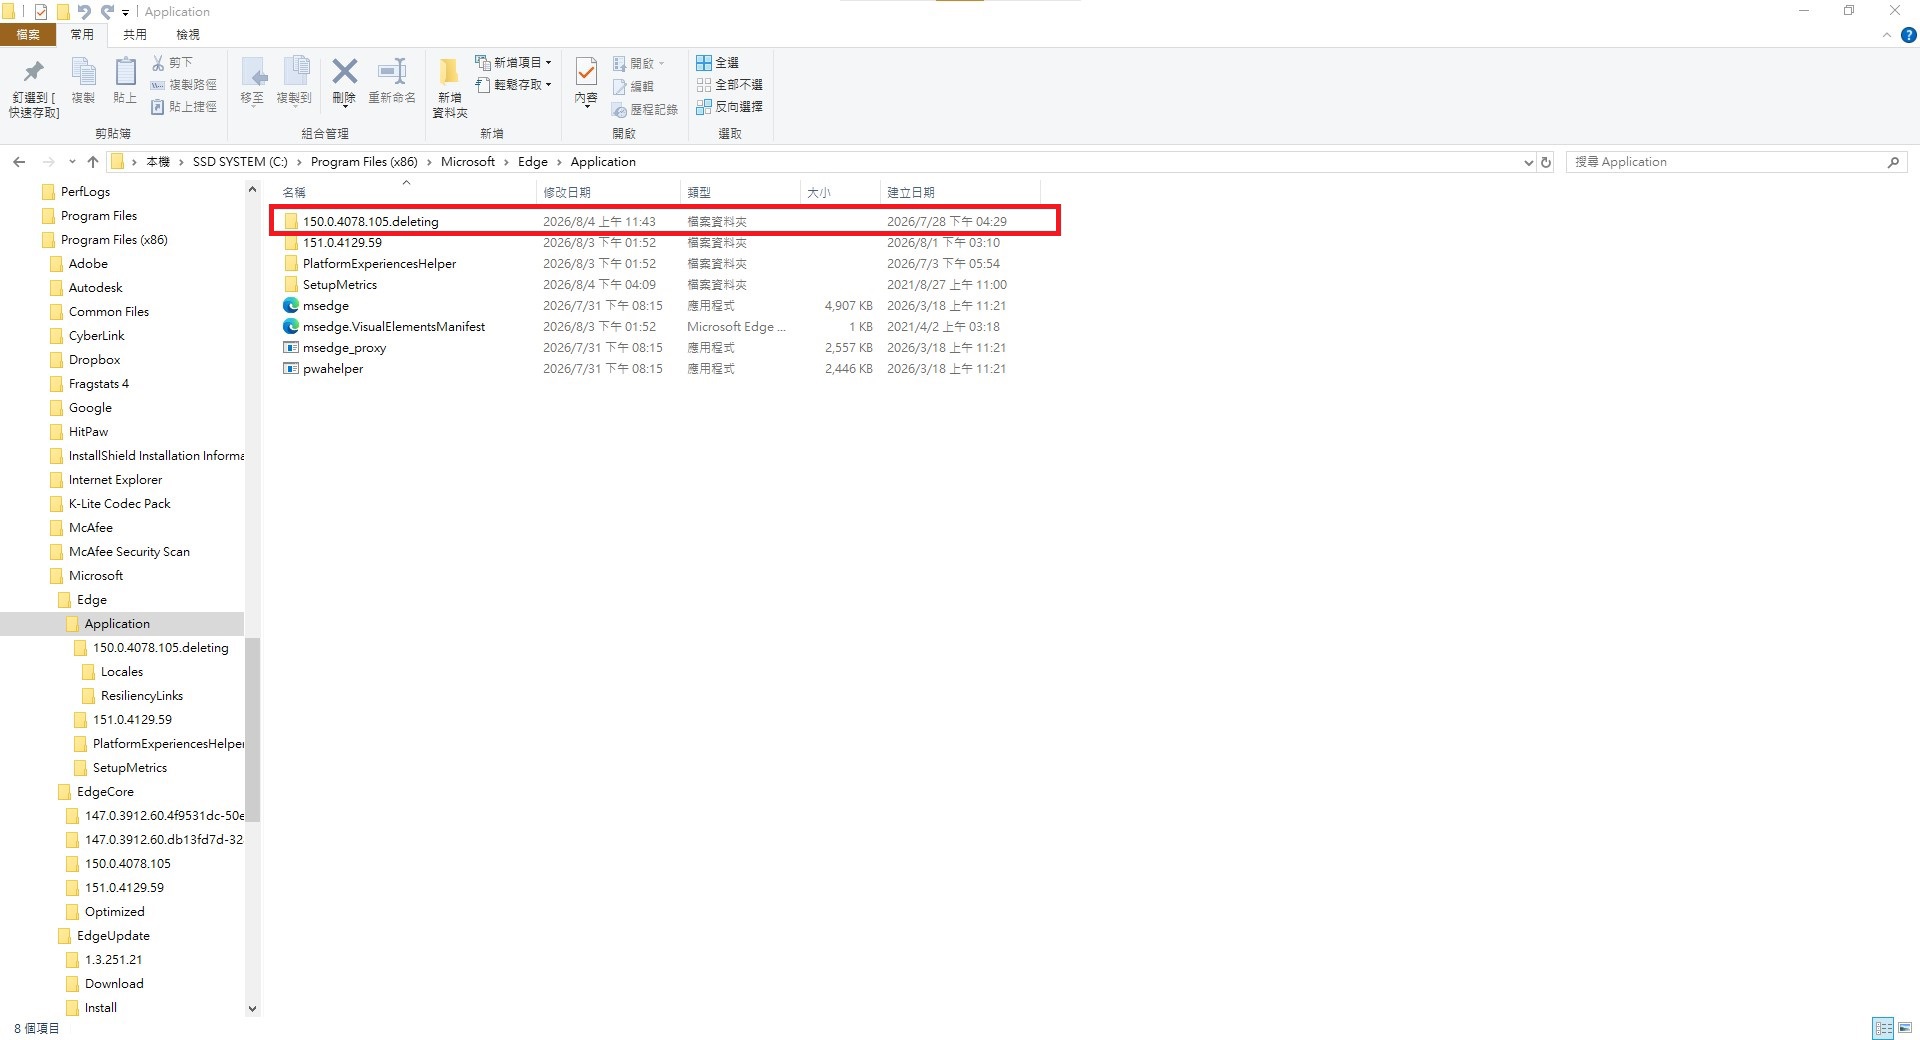
Task: Click the Undo icon in the title bar
Action: pos(84,12)
